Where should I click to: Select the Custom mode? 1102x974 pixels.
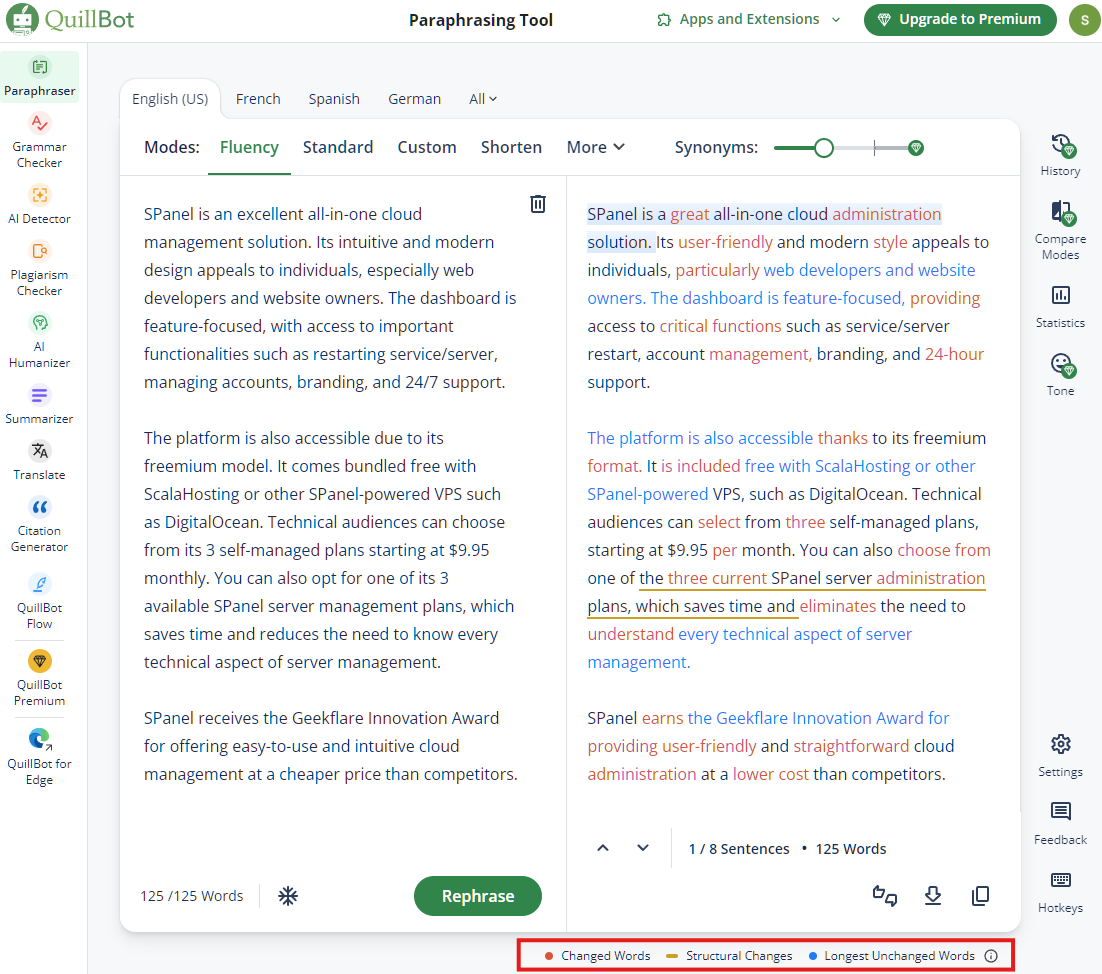pyautogui.click(x=427, y=147)
